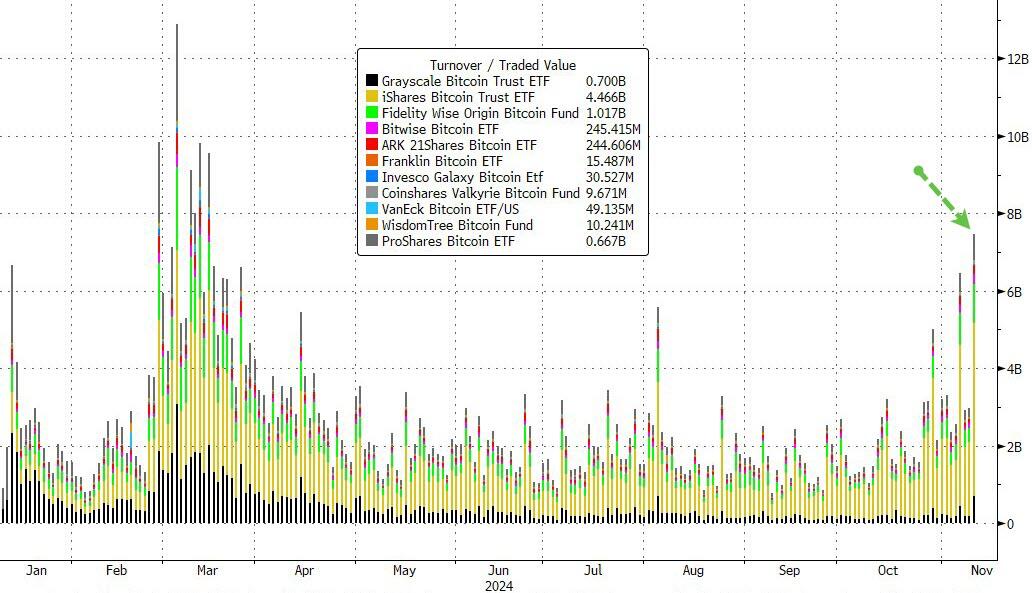Click the ProShares Bitcoin ETF value 0.667B
1032x593 pixels.
click(x=606, y=241)
